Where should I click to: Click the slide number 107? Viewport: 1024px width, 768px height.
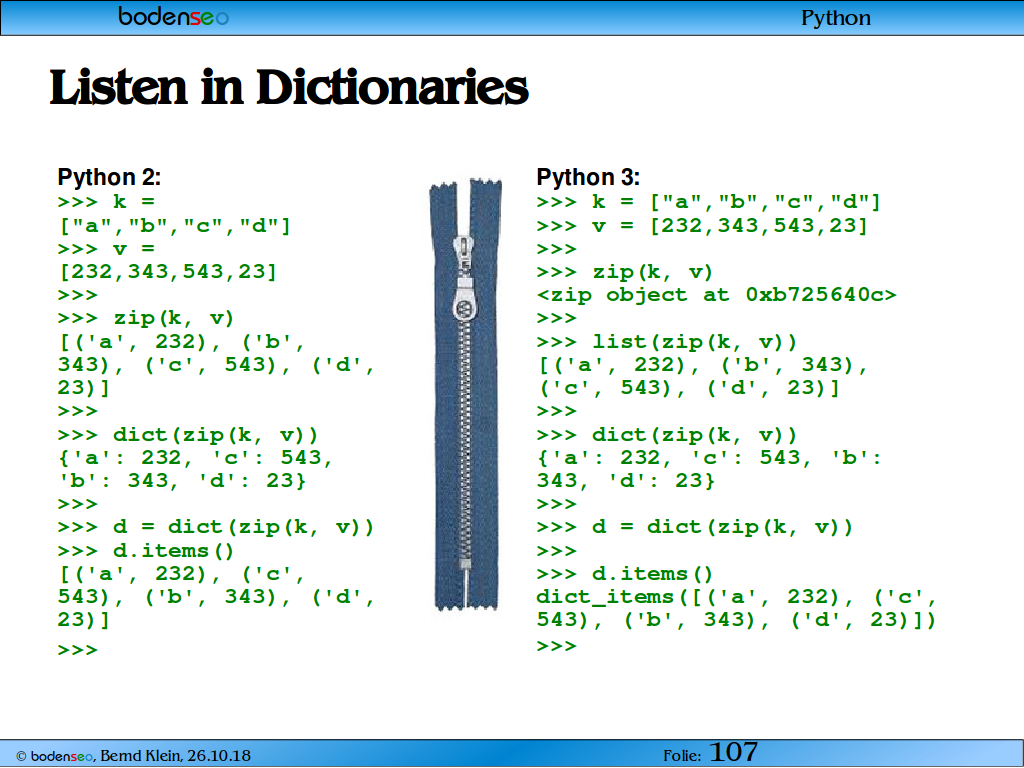click(733, 752)
